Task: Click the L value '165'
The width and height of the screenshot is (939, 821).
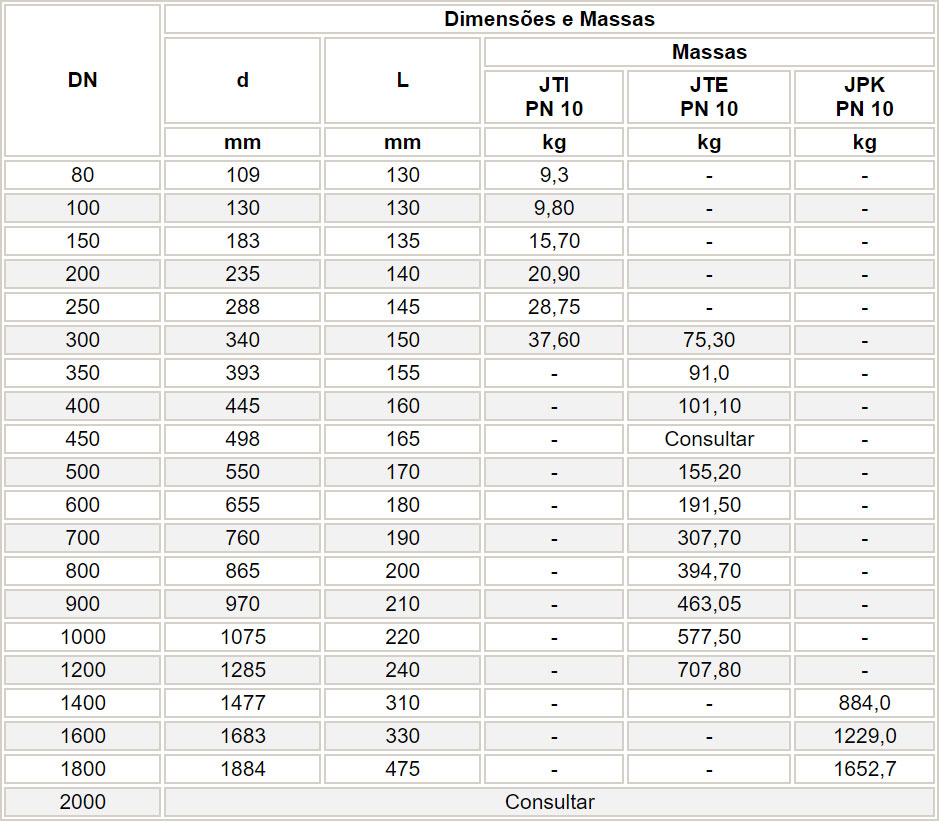Action: point(402,438)
